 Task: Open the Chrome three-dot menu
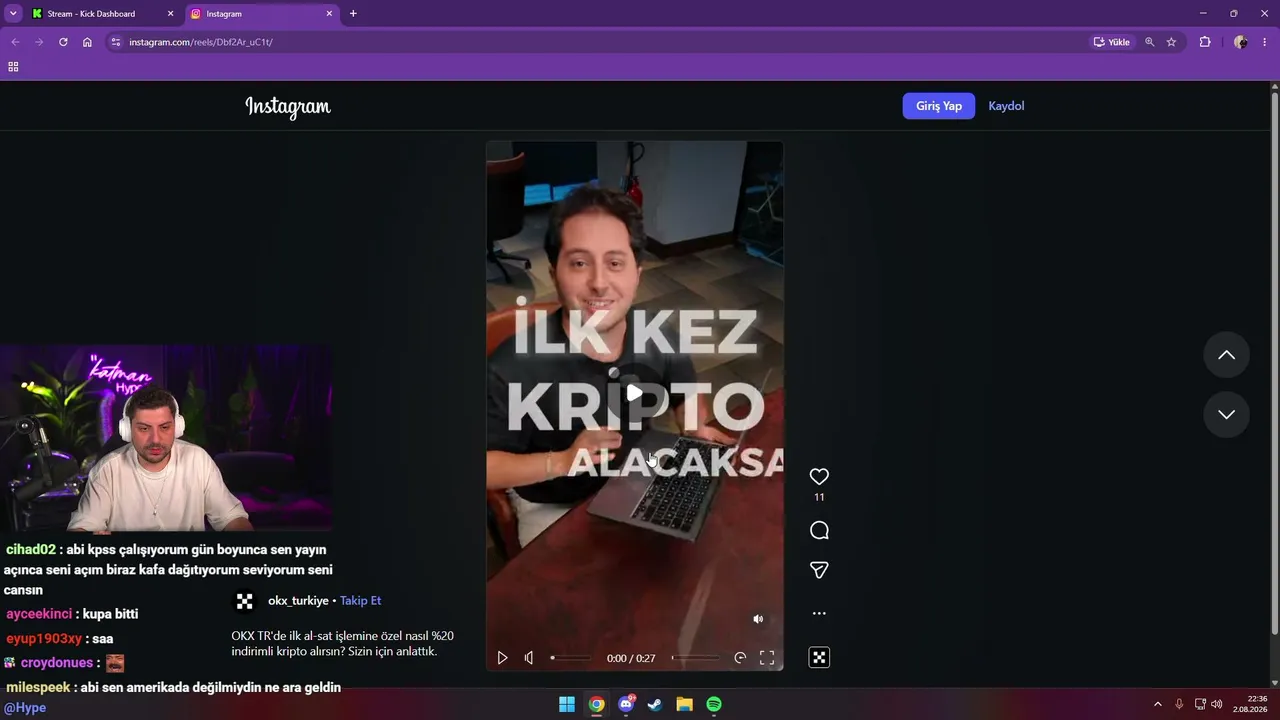tap(1265, 42)
